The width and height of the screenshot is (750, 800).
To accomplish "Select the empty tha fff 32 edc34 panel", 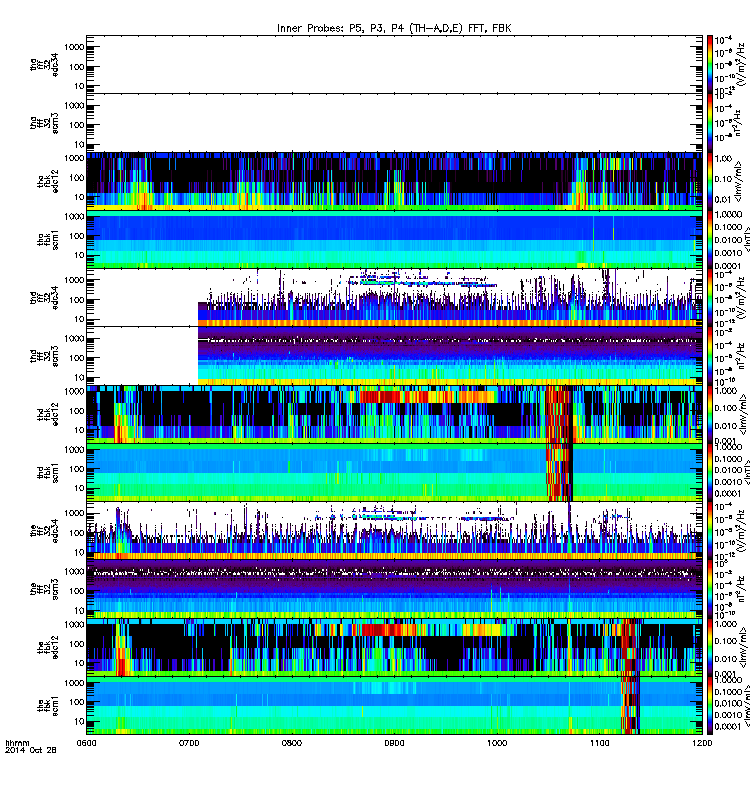I will 394,64.
